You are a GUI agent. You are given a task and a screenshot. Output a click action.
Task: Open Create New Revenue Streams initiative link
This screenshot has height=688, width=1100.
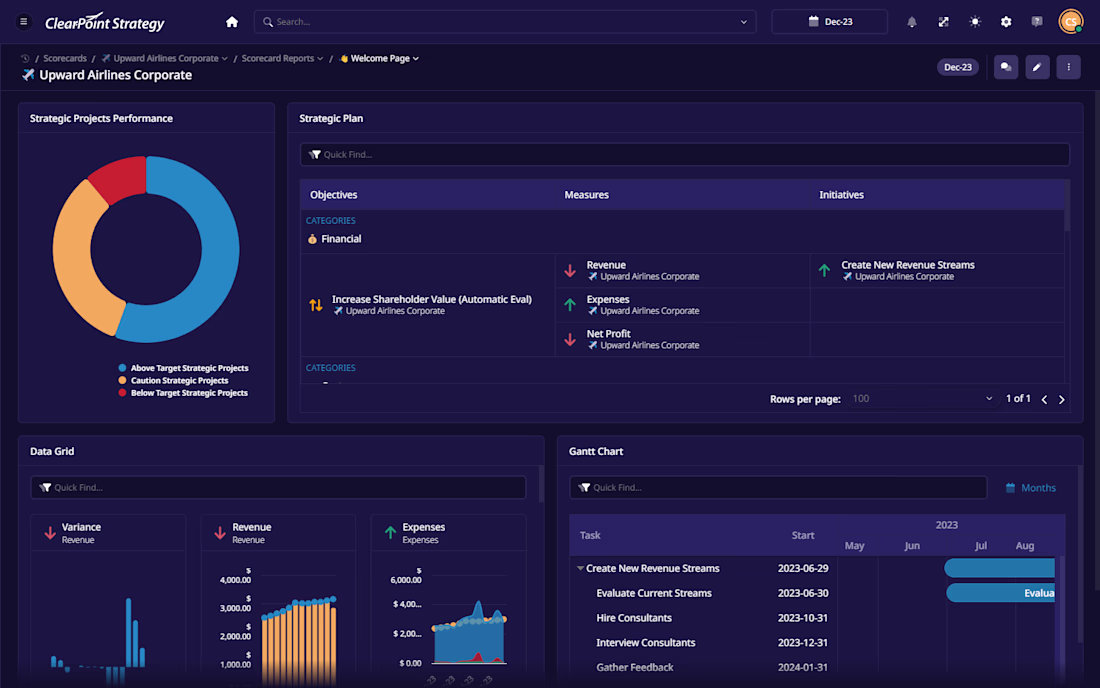click(x=908, y=265)
